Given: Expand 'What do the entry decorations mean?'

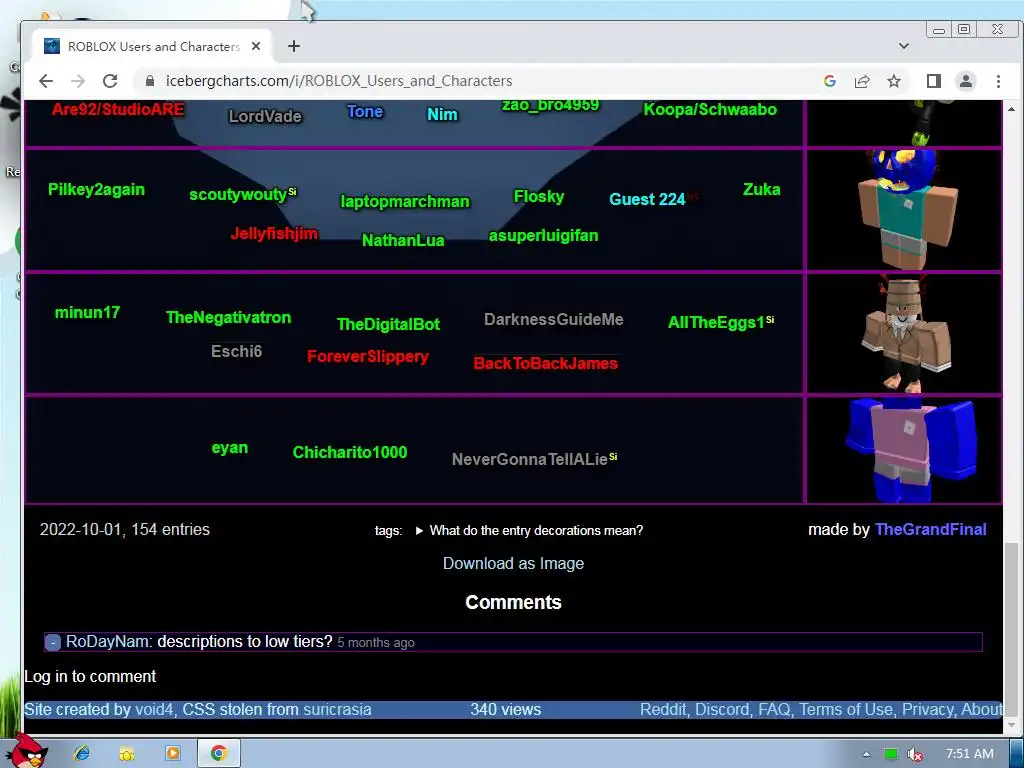Looking at the screenshot, I should [x=529, y=530].
